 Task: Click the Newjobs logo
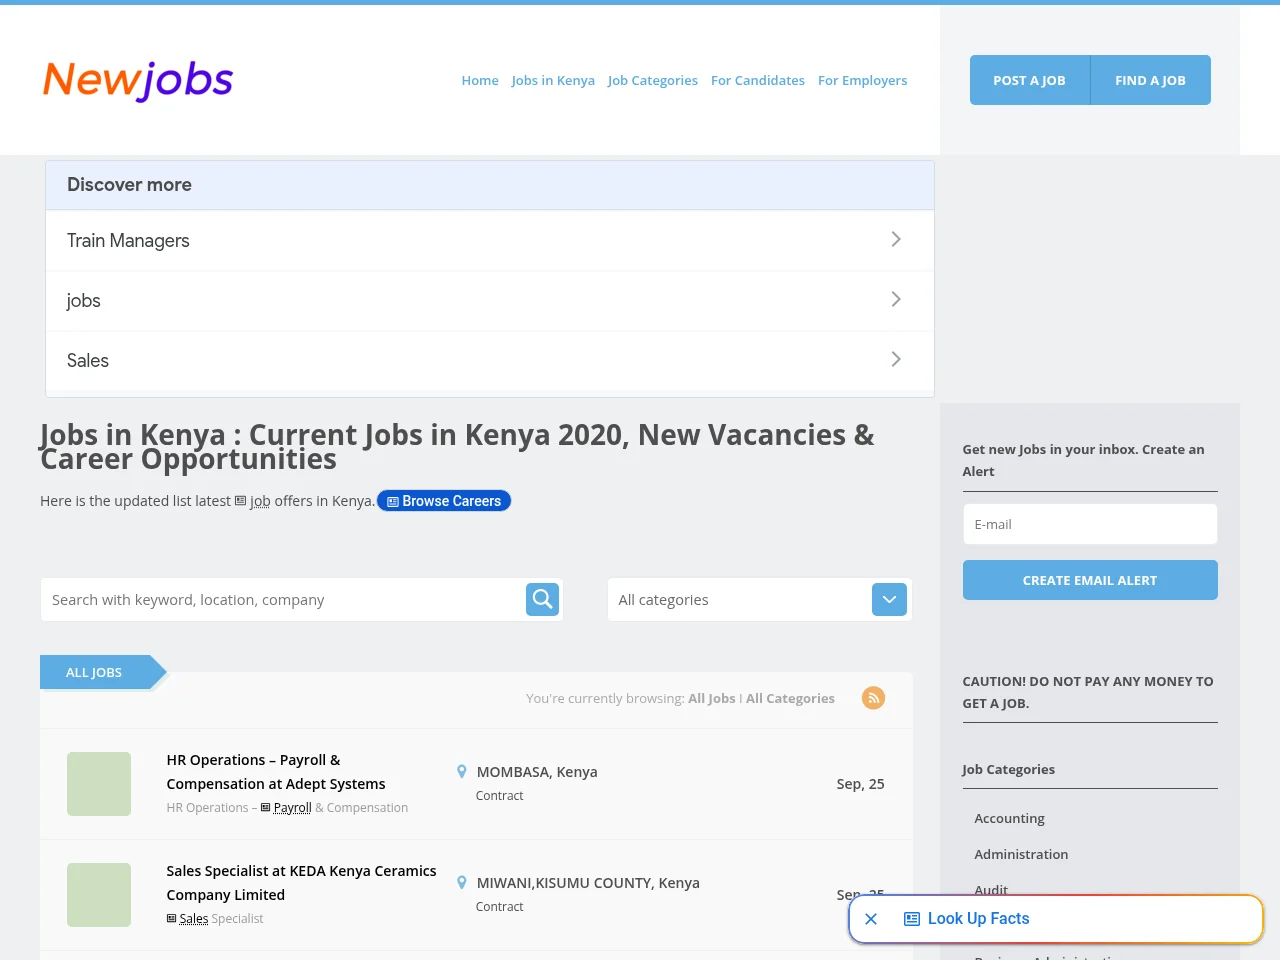point(138,80)
